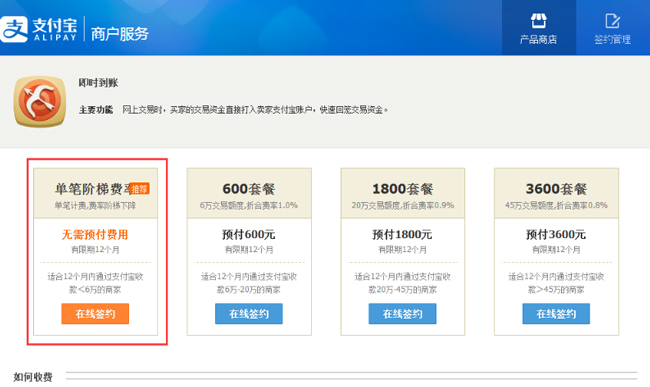Select the 产品商店 tab label
650x387 pixels.
click(x=538, y=39)
